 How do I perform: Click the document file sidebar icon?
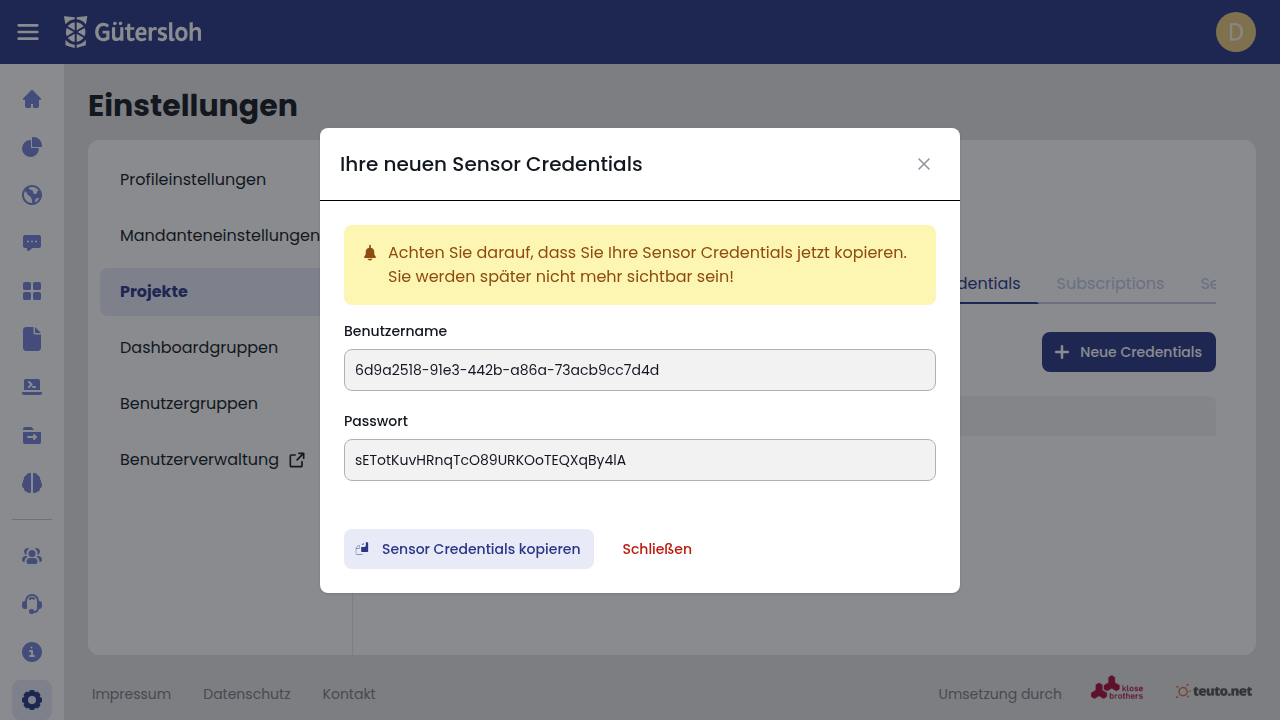pyautogui.click(x=32, y=339)
